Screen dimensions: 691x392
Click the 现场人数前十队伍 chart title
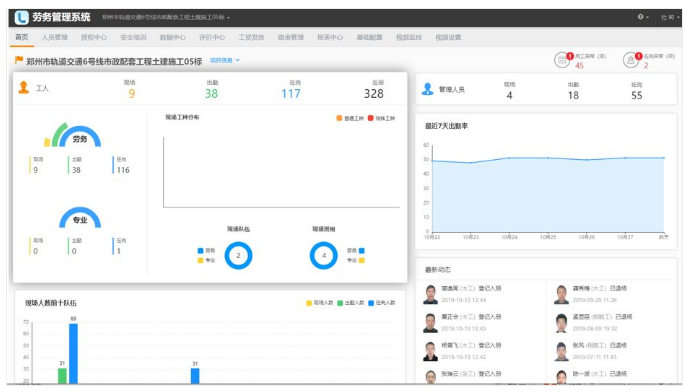(x=51, y=303)
